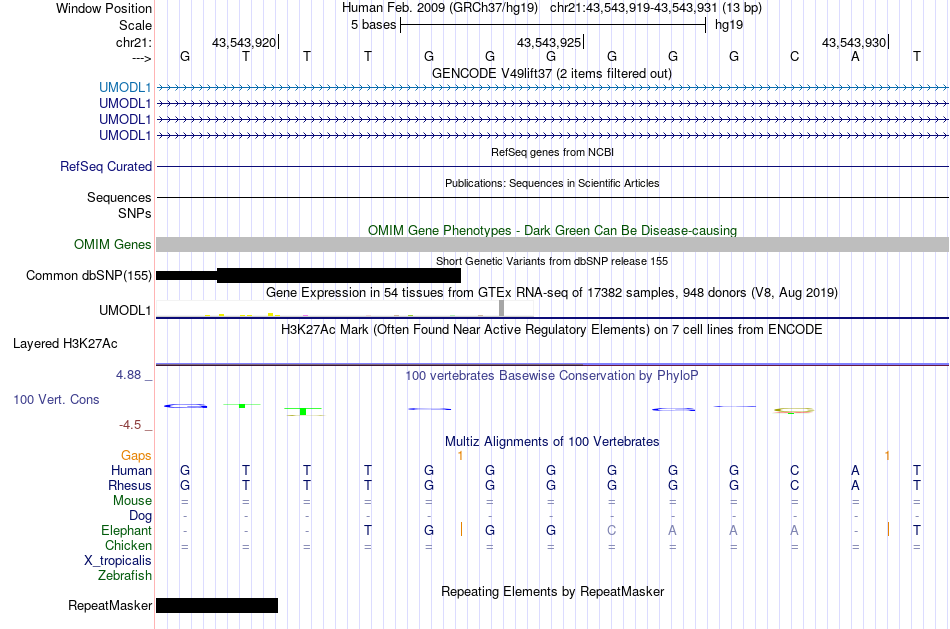Screen dimensions: 950x629
Task: Click the 4.88 conservation scale value
Action: tap(128, 375)
